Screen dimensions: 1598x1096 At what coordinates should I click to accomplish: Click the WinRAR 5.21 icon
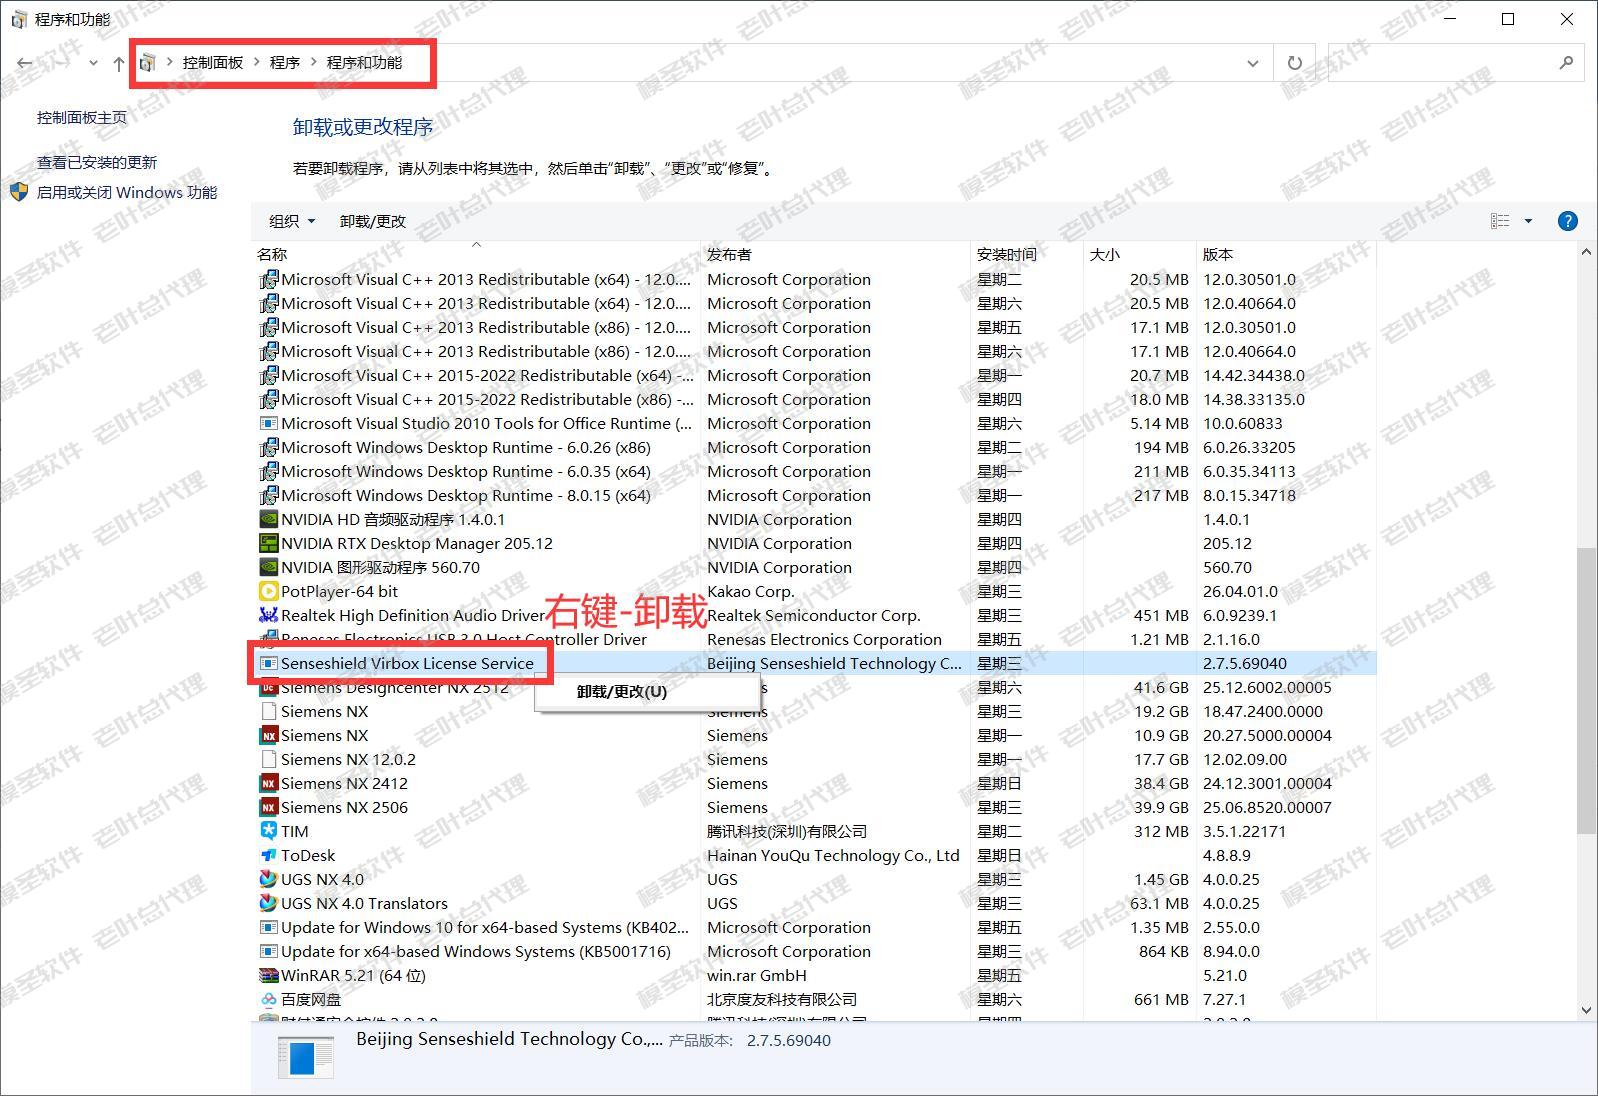coord(268,975)
